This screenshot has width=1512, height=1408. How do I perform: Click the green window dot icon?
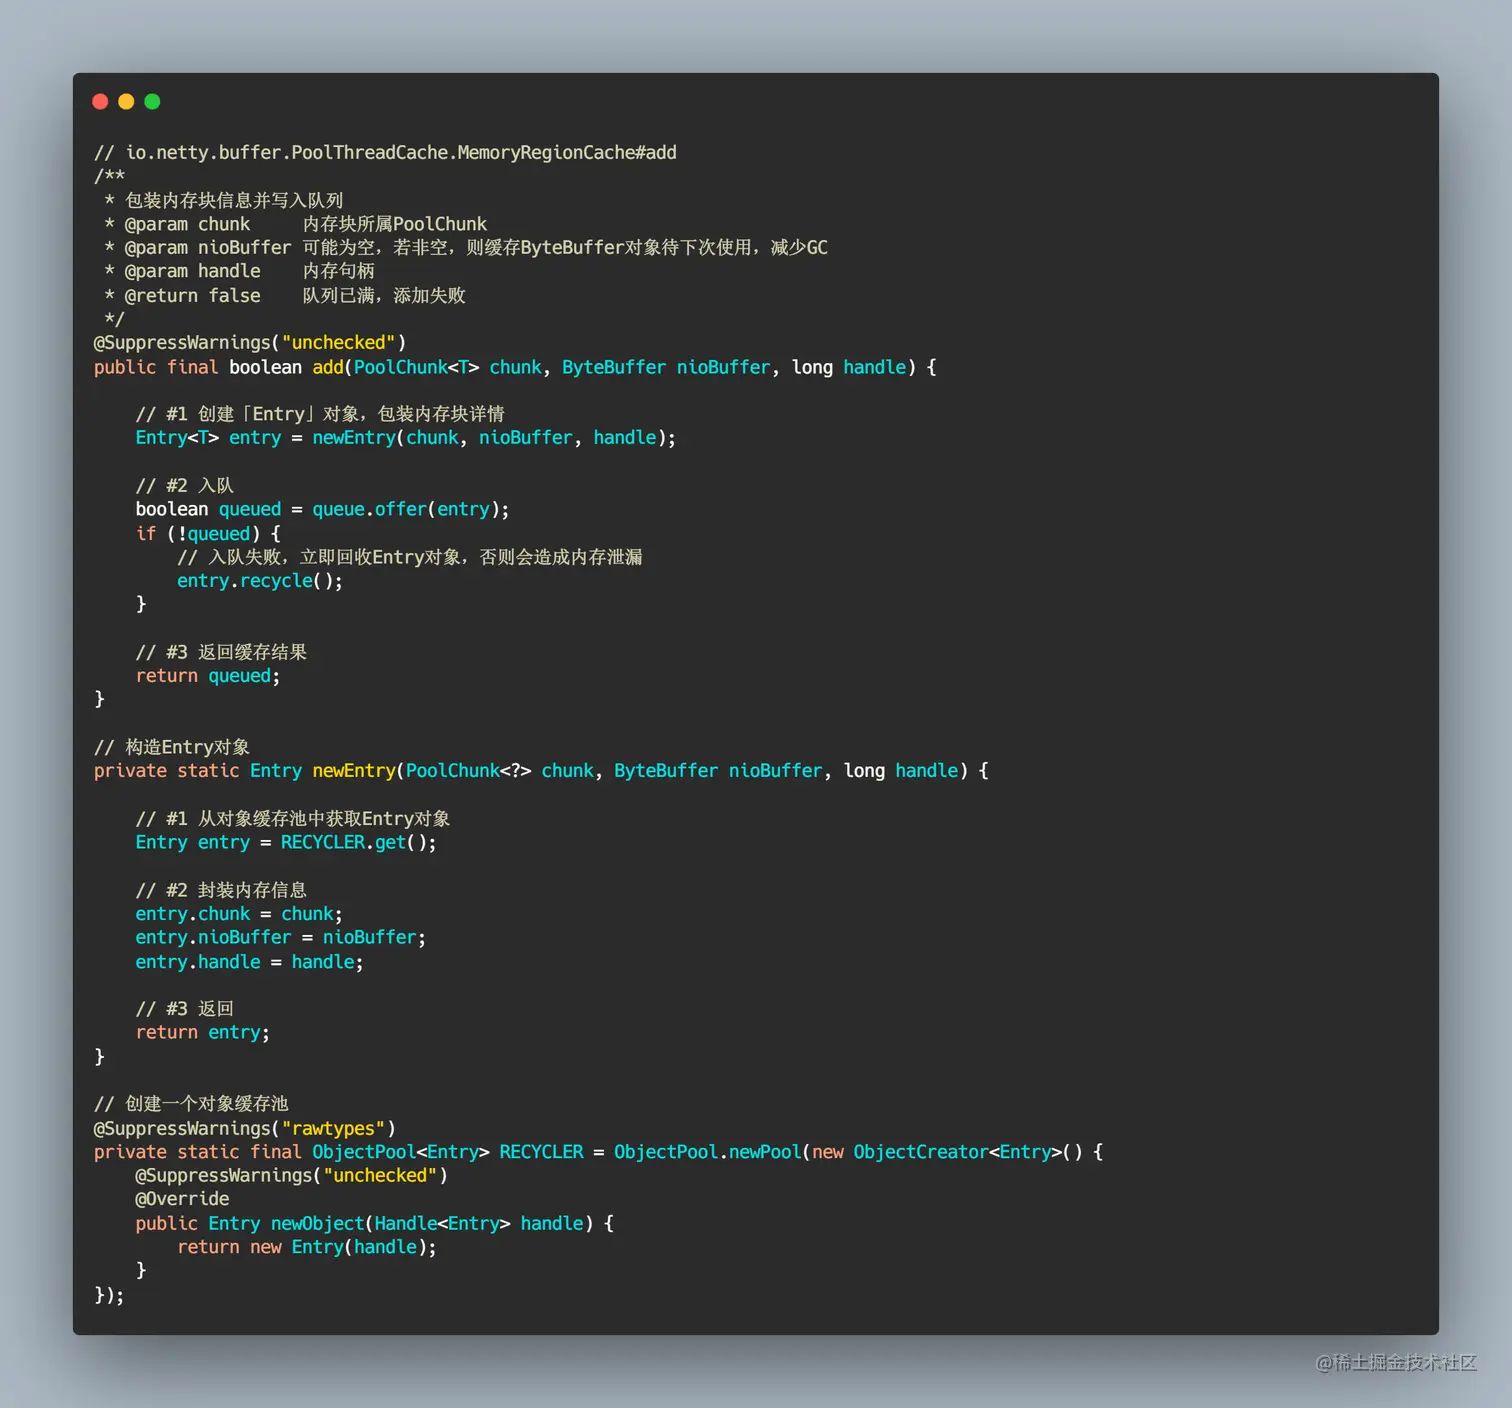click(152, 101)
